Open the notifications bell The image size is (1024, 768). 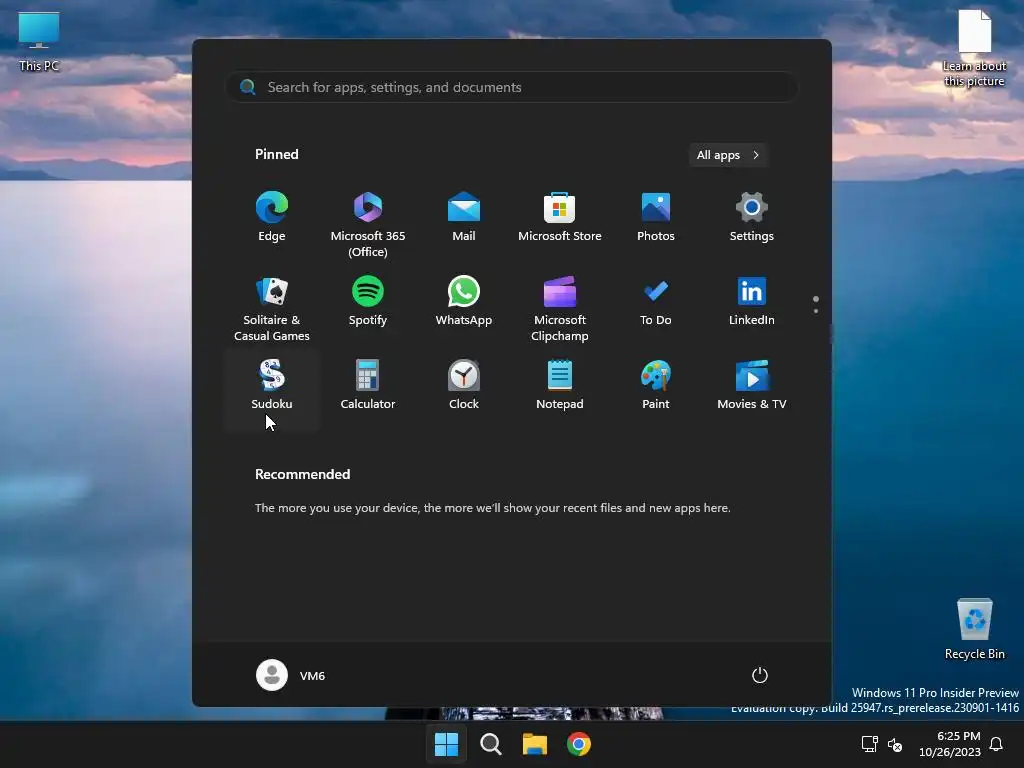pos(997,744)
